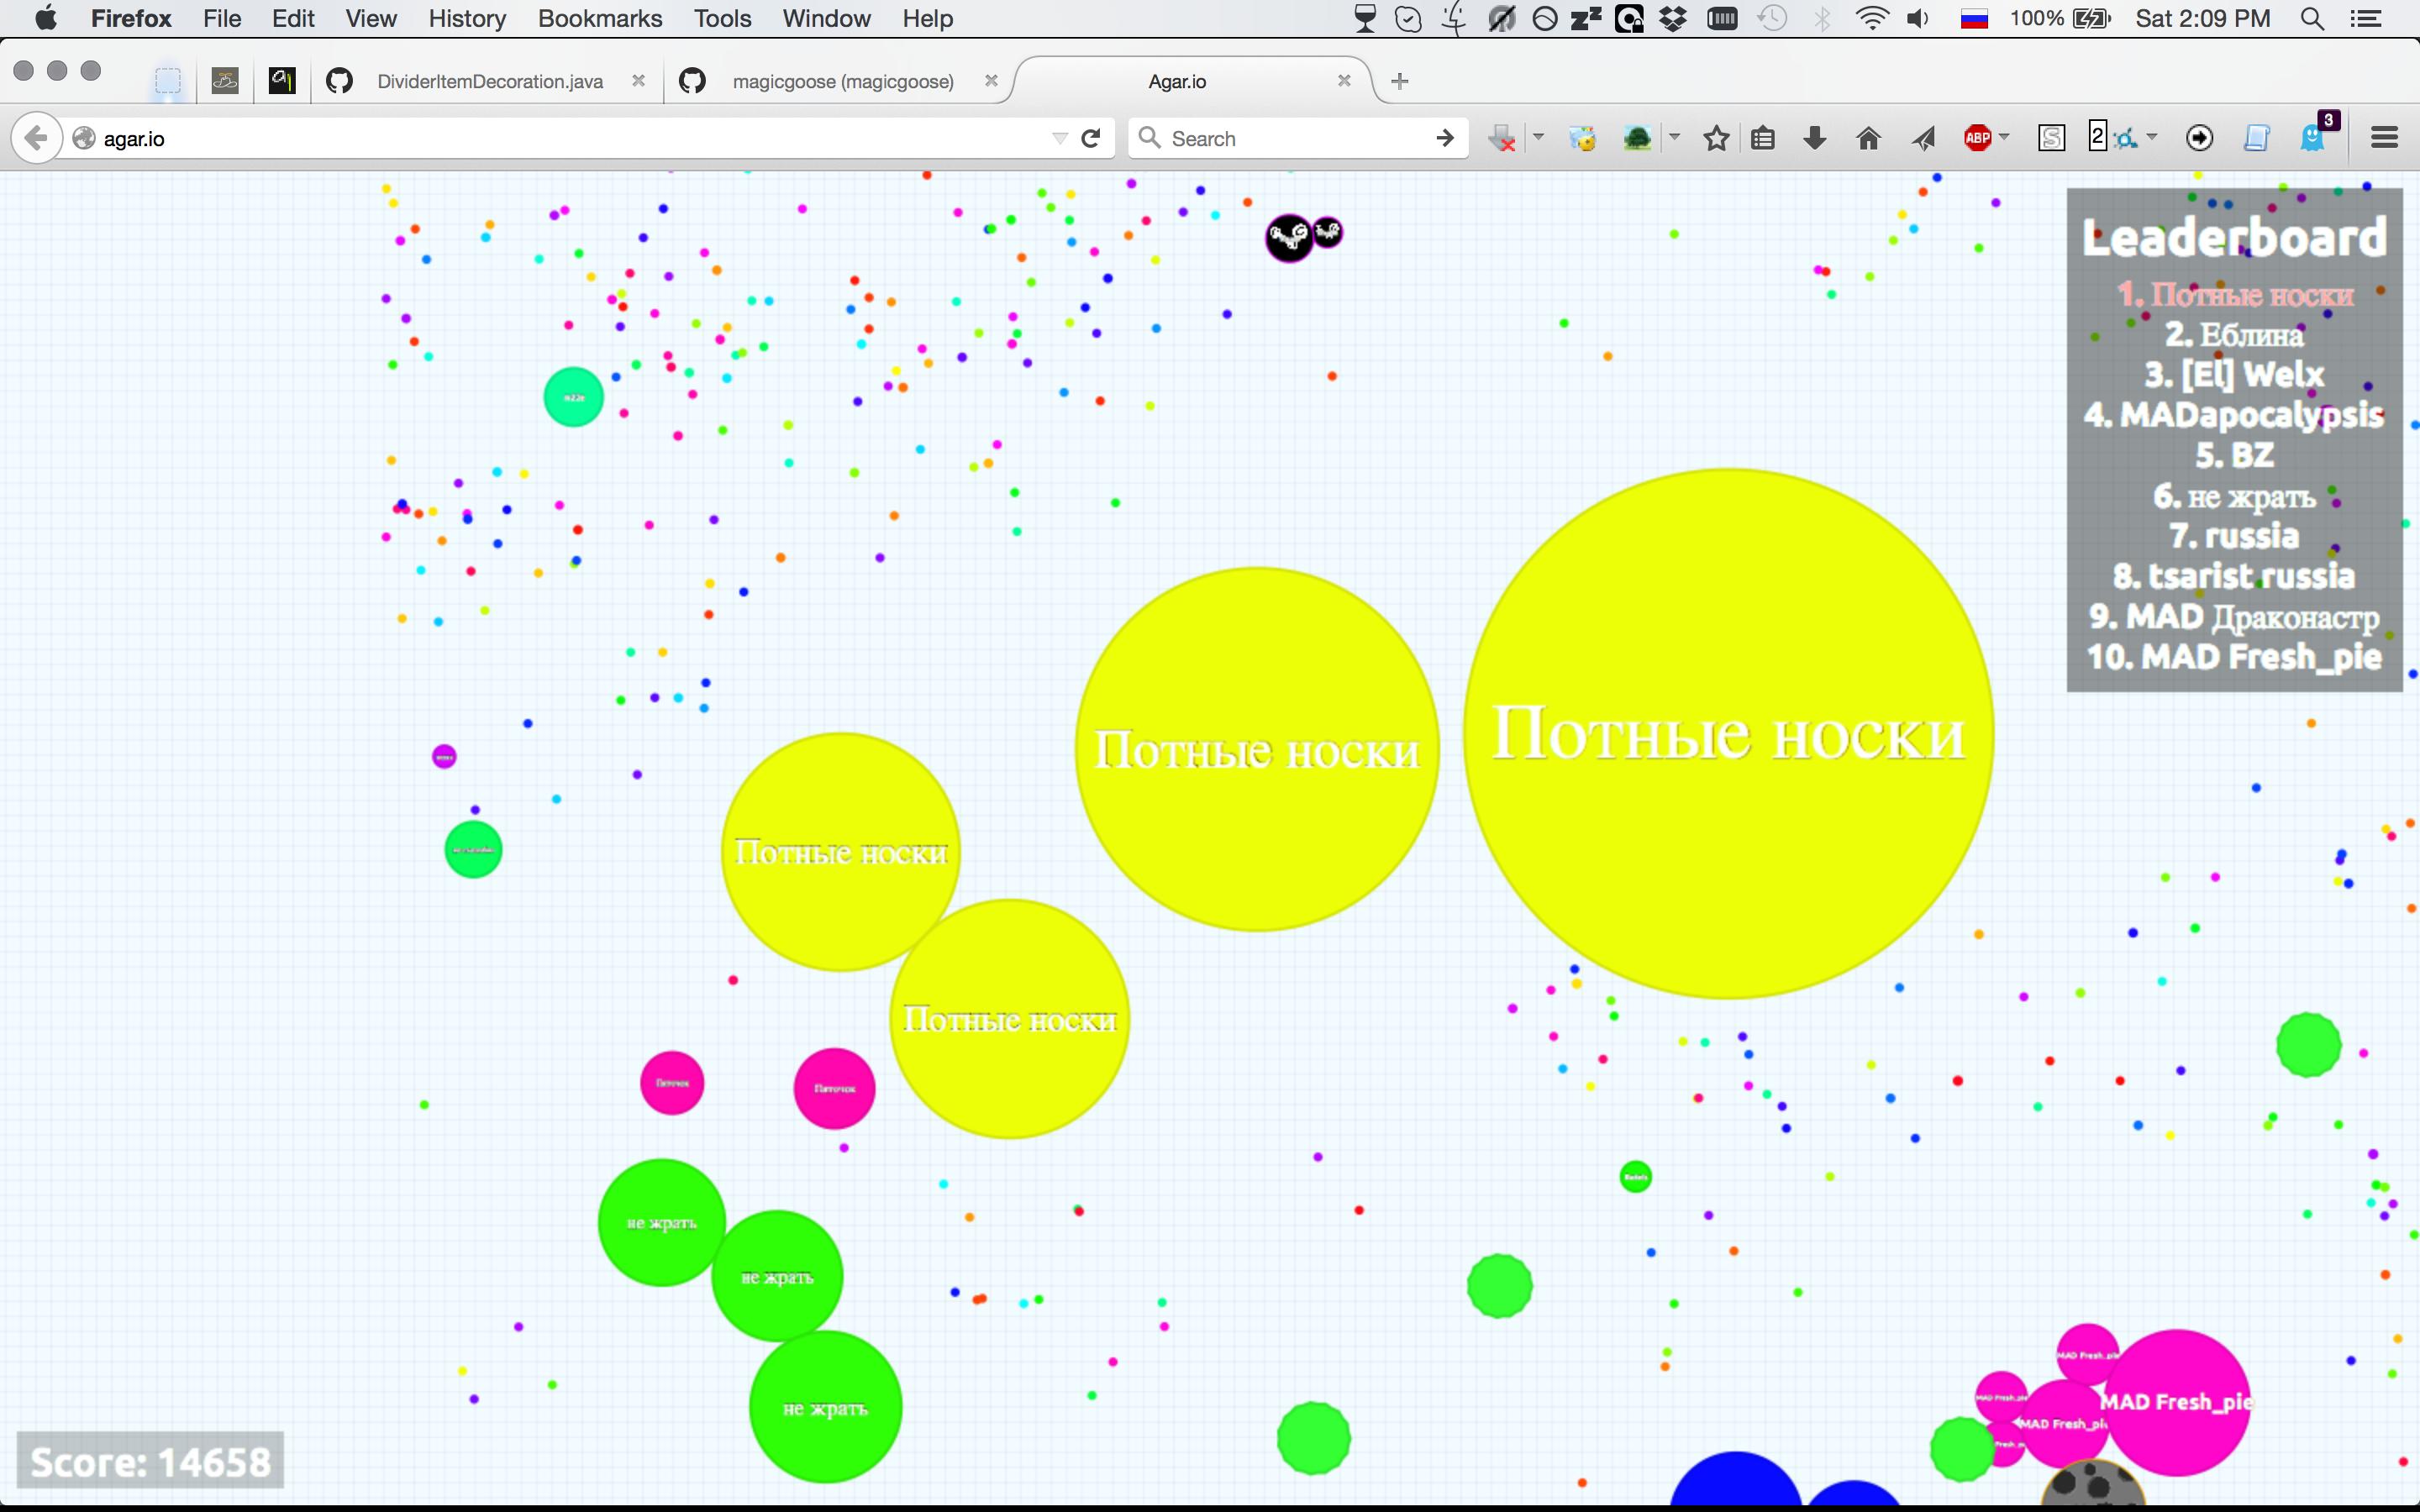Image resolution: width=2420 pixels, height=1512 pixels.
Task: Show bookmarks list icon
Action: point(1763,138)
